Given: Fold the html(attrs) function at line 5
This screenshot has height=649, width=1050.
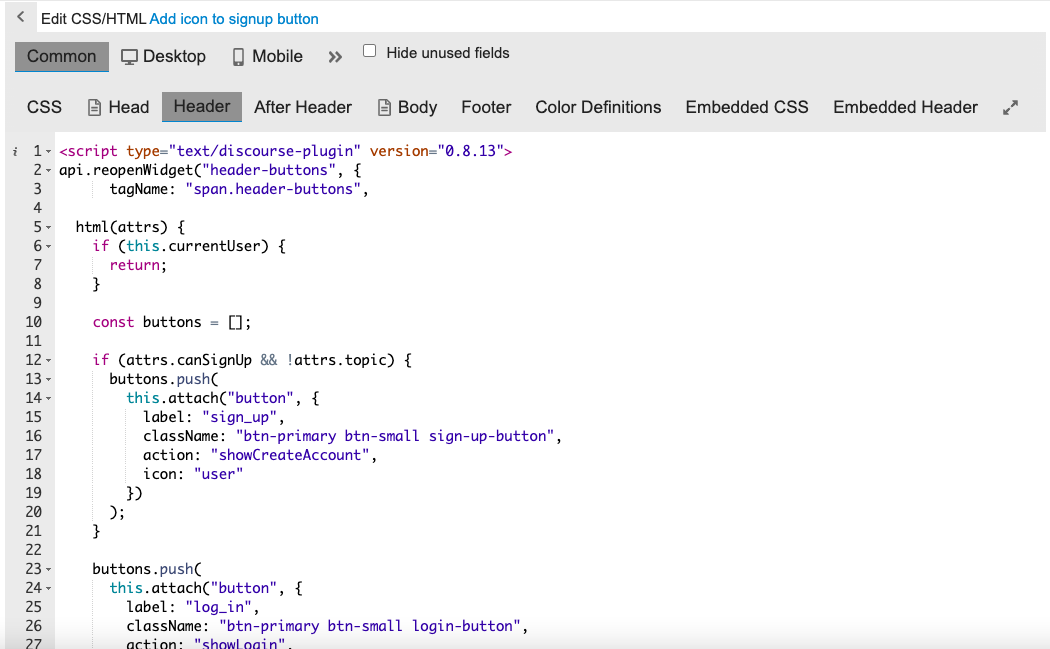Looking at the screenshot, I should (x=49, y=227).
